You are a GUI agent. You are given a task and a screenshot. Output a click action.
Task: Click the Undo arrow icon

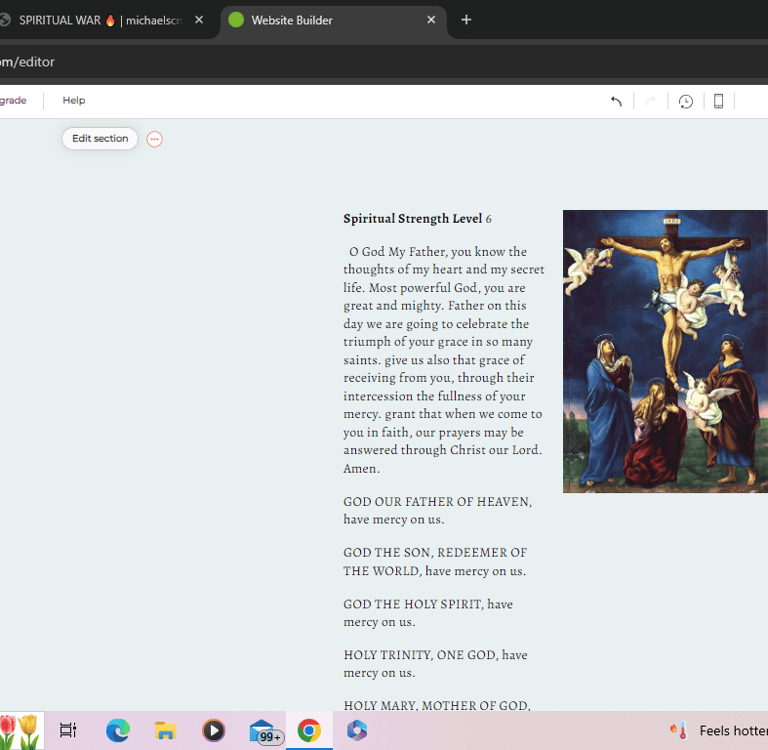coord(616,101)
